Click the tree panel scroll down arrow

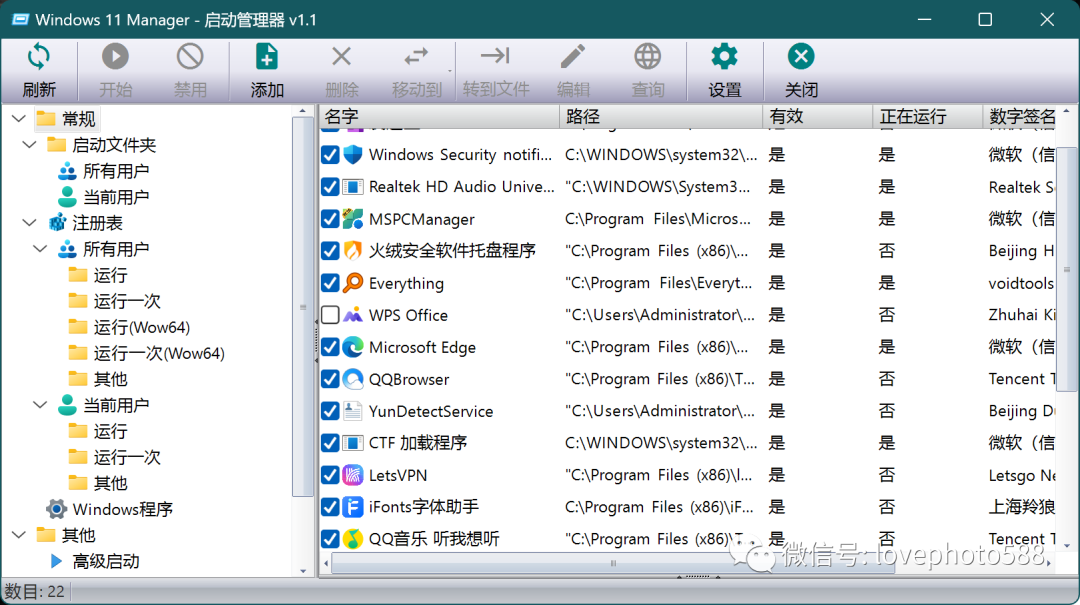pos(303,571)
